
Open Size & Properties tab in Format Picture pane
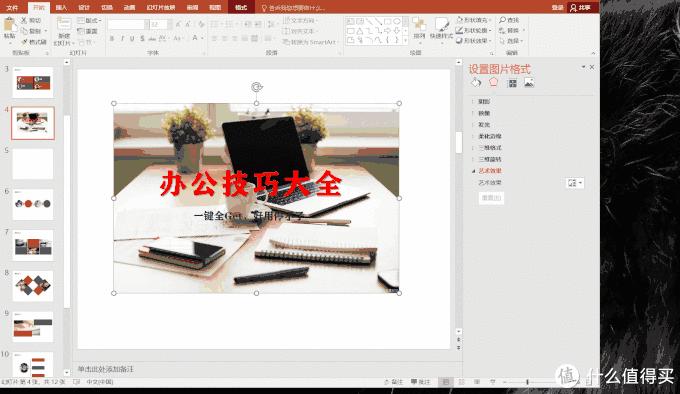[512, 83]
